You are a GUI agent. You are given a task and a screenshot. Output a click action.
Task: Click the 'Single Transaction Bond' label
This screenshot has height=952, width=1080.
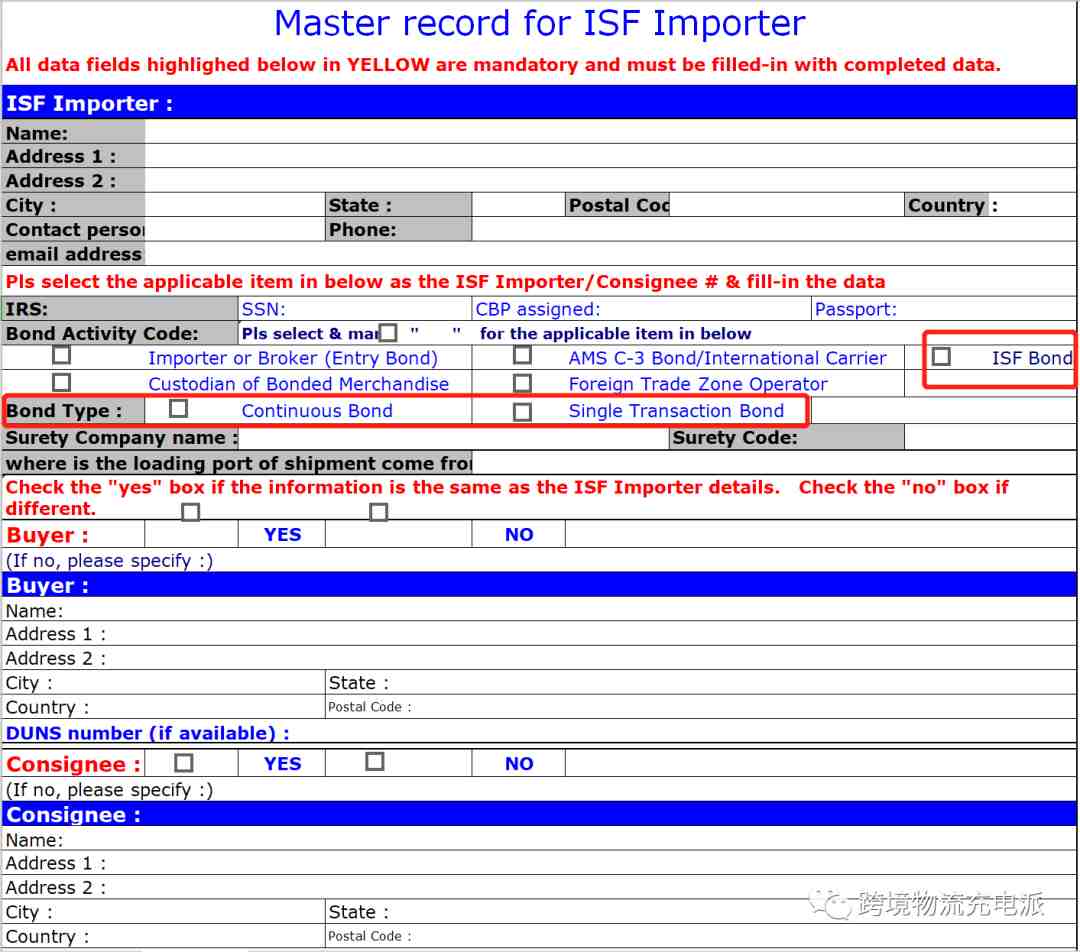click(x=676, y=411)
